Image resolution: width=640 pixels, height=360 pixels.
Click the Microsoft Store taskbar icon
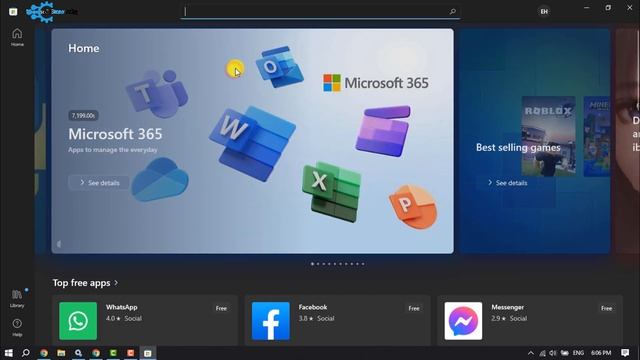pos(148,353)
